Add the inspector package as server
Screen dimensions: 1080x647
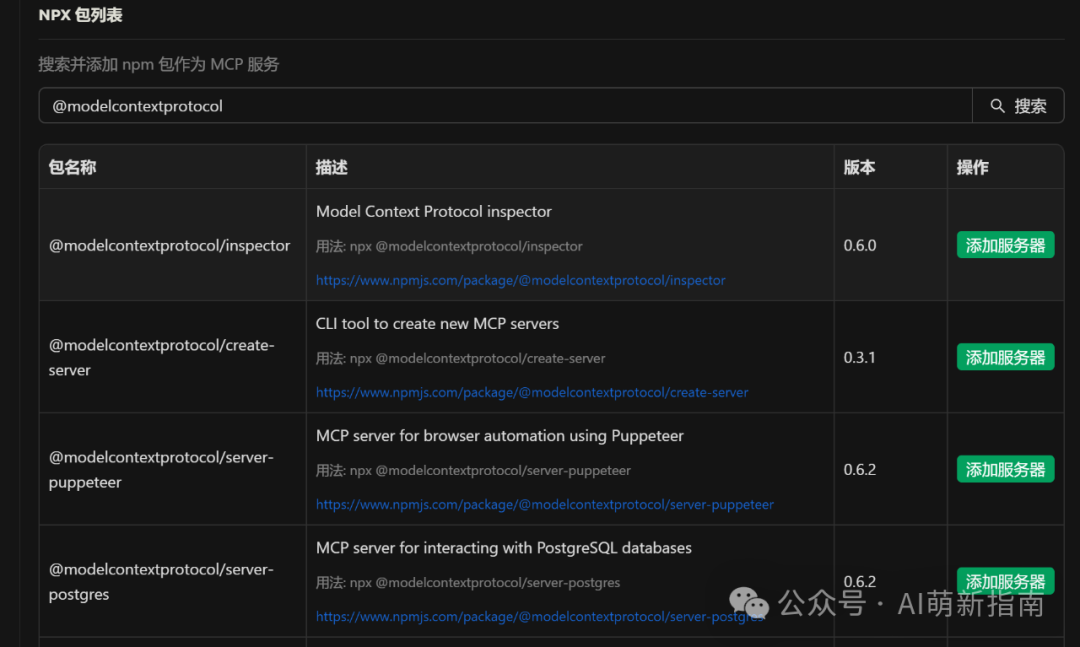click(1005, 245)
